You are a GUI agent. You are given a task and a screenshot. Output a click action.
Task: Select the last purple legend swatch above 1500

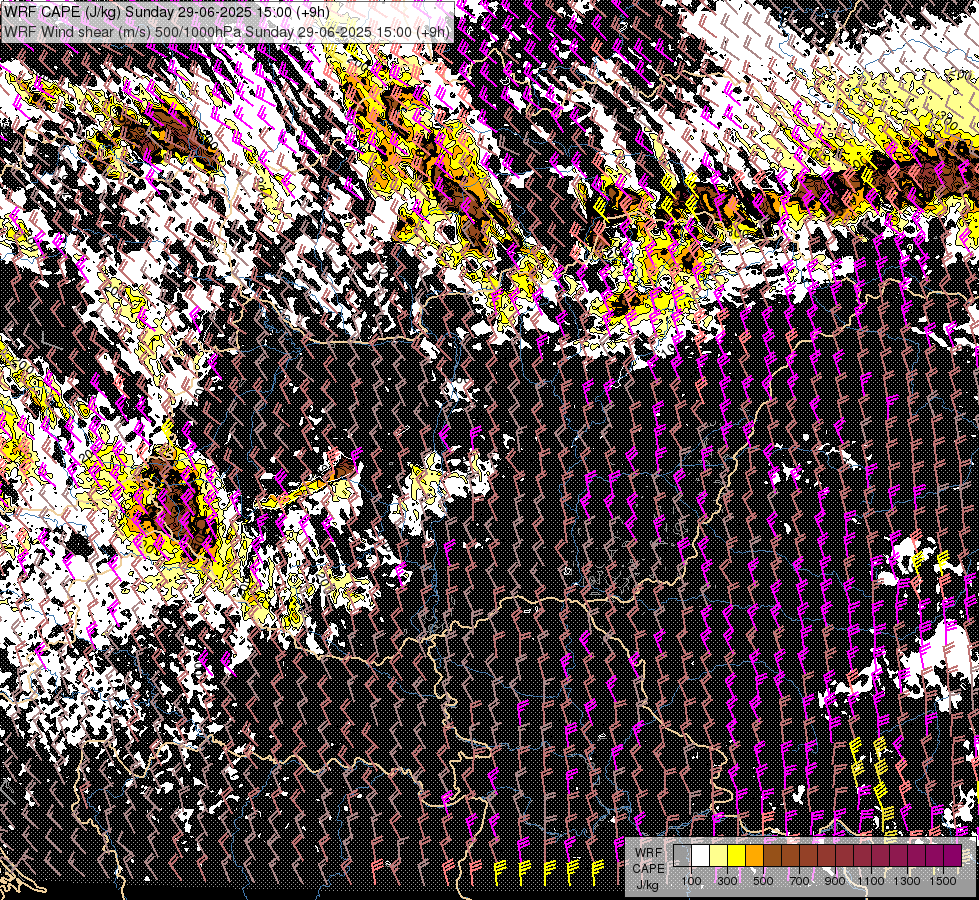coord(953,856)
